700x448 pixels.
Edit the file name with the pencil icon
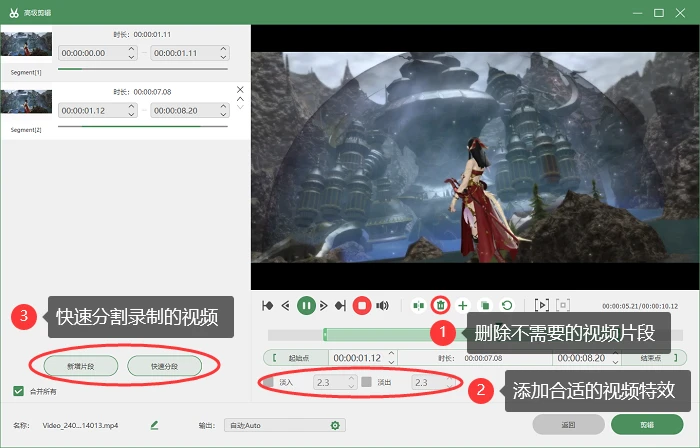pyautogui.click(x=154, y=425)
